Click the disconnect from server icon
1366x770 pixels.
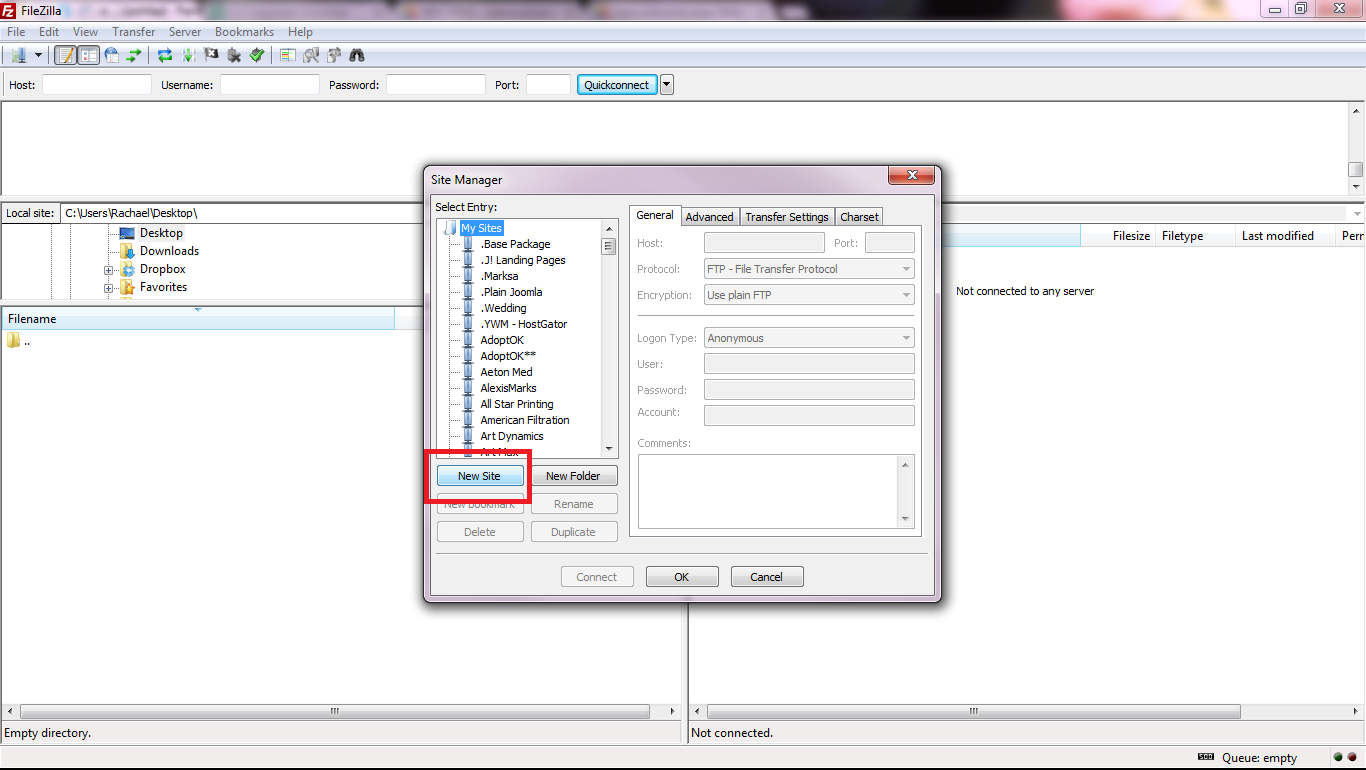point(234,55)
